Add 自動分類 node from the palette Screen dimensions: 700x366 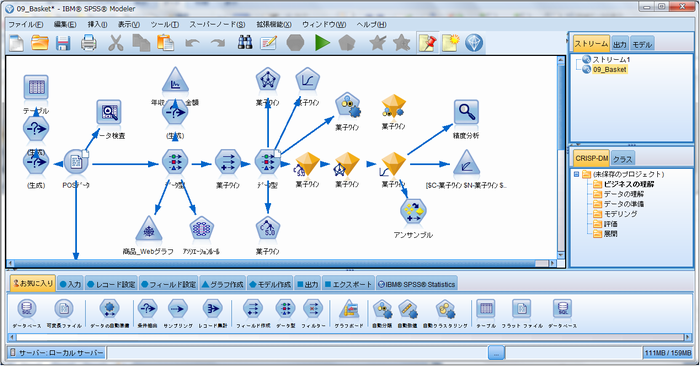[x=382, y=308]
